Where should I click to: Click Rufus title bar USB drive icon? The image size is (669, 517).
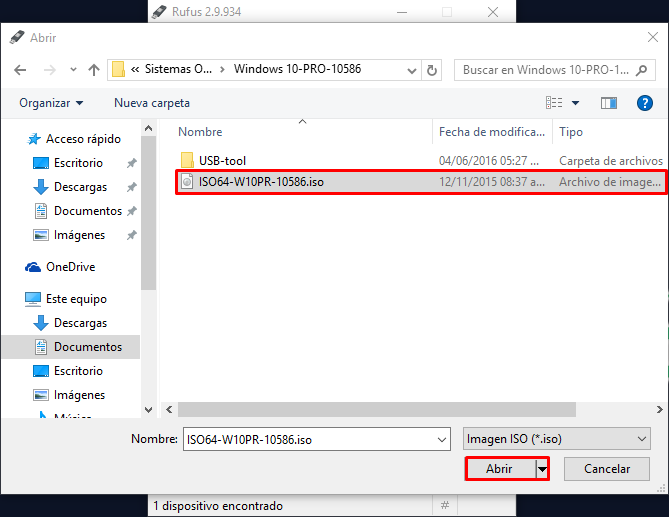pos(159,12)
